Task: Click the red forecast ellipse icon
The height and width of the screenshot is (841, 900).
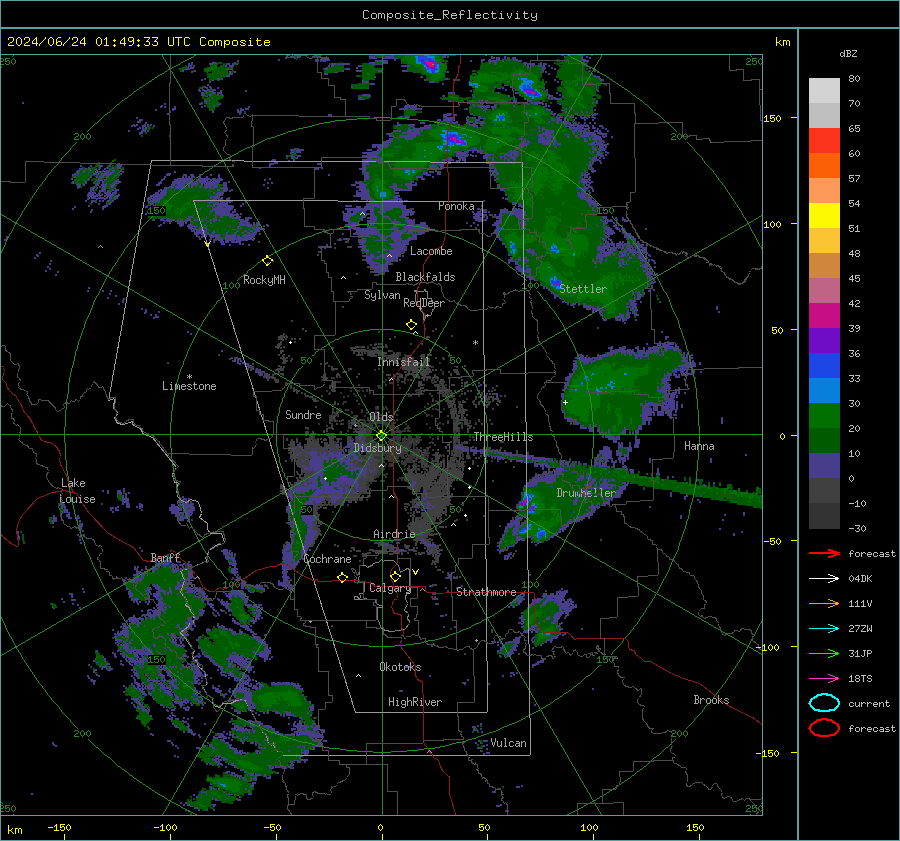Action: click(x=824, y=728)
